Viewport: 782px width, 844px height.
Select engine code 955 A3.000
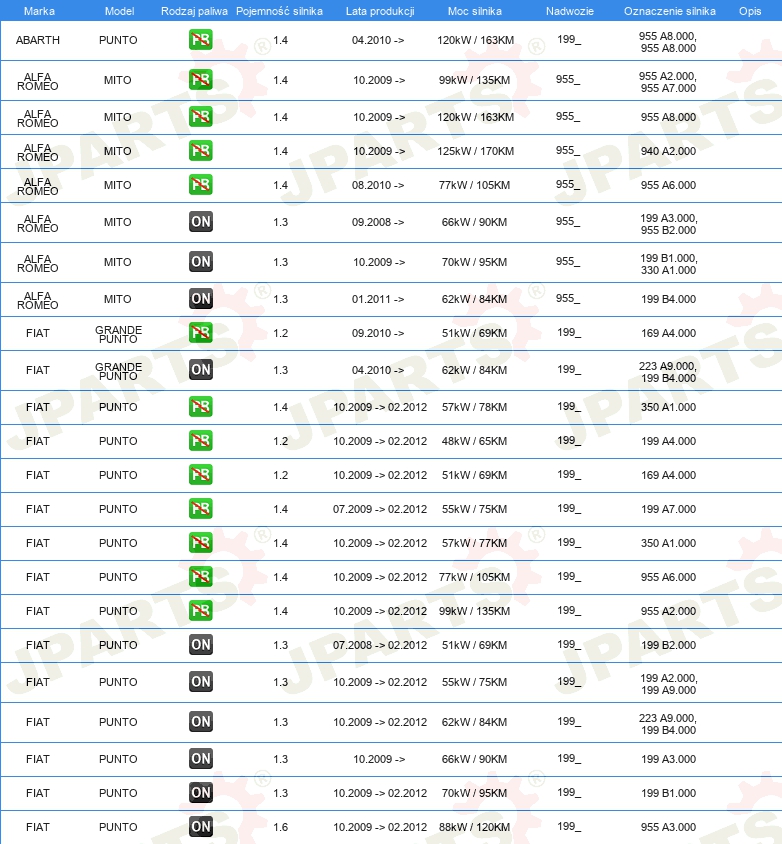(x=668, y=827)
